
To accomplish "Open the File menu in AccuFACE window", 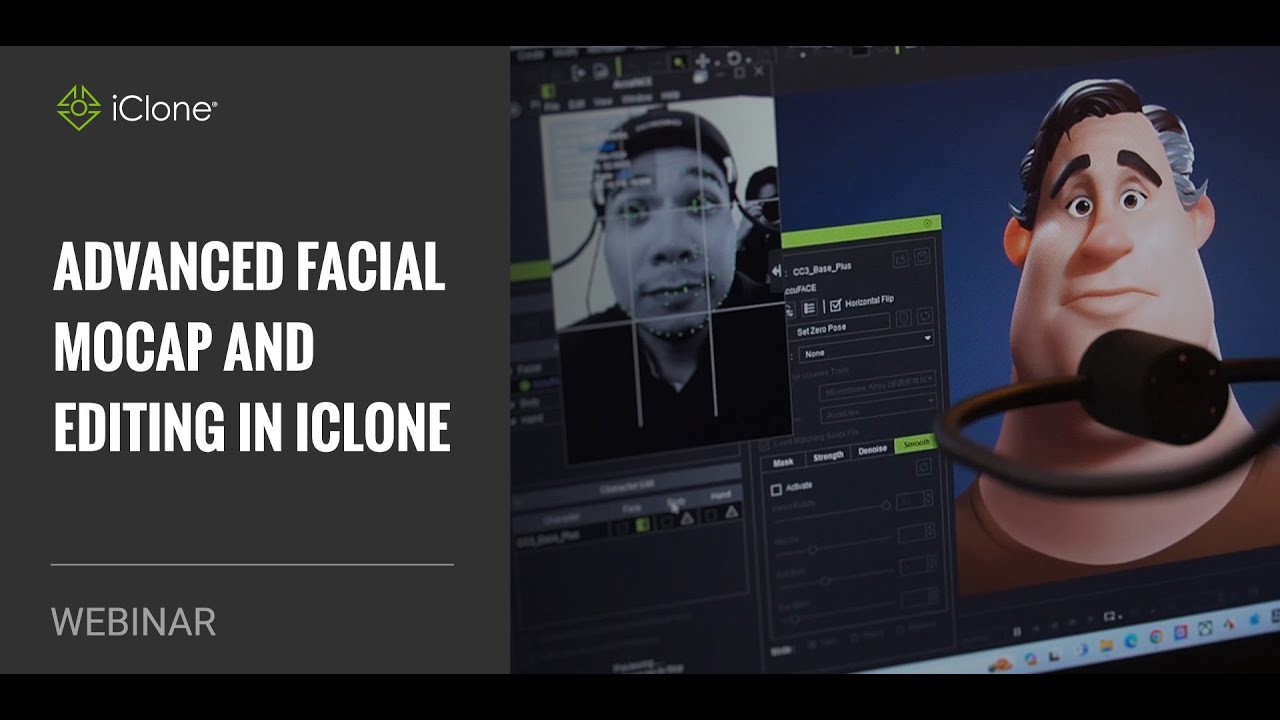I will coord(551,106).
